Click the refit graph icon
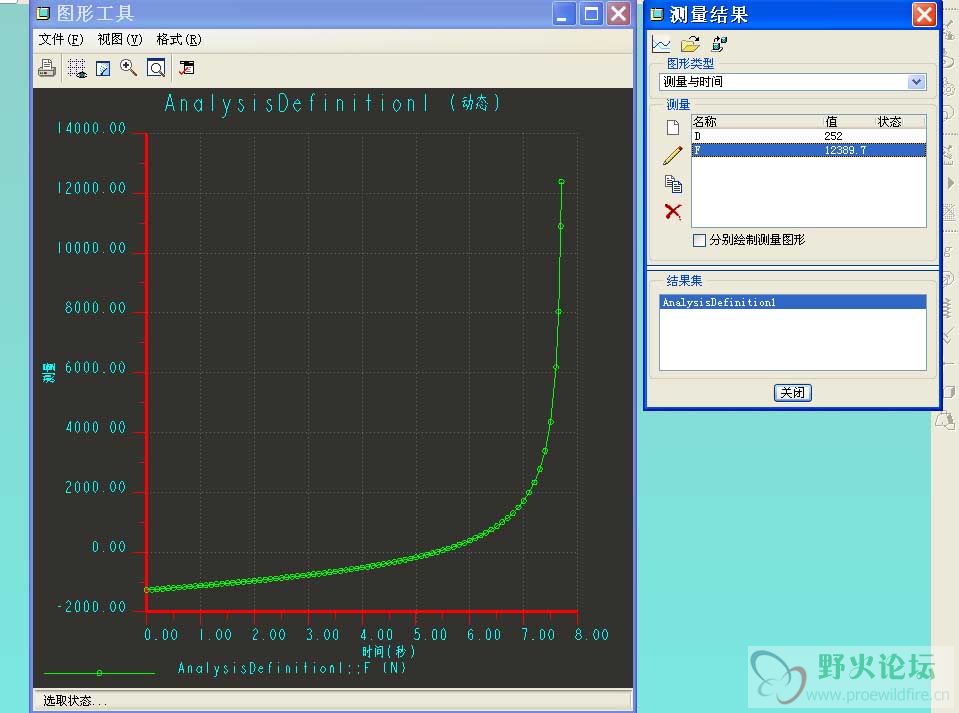The width and height of the screenshot is (959, 713). click(x=156, y=68)
